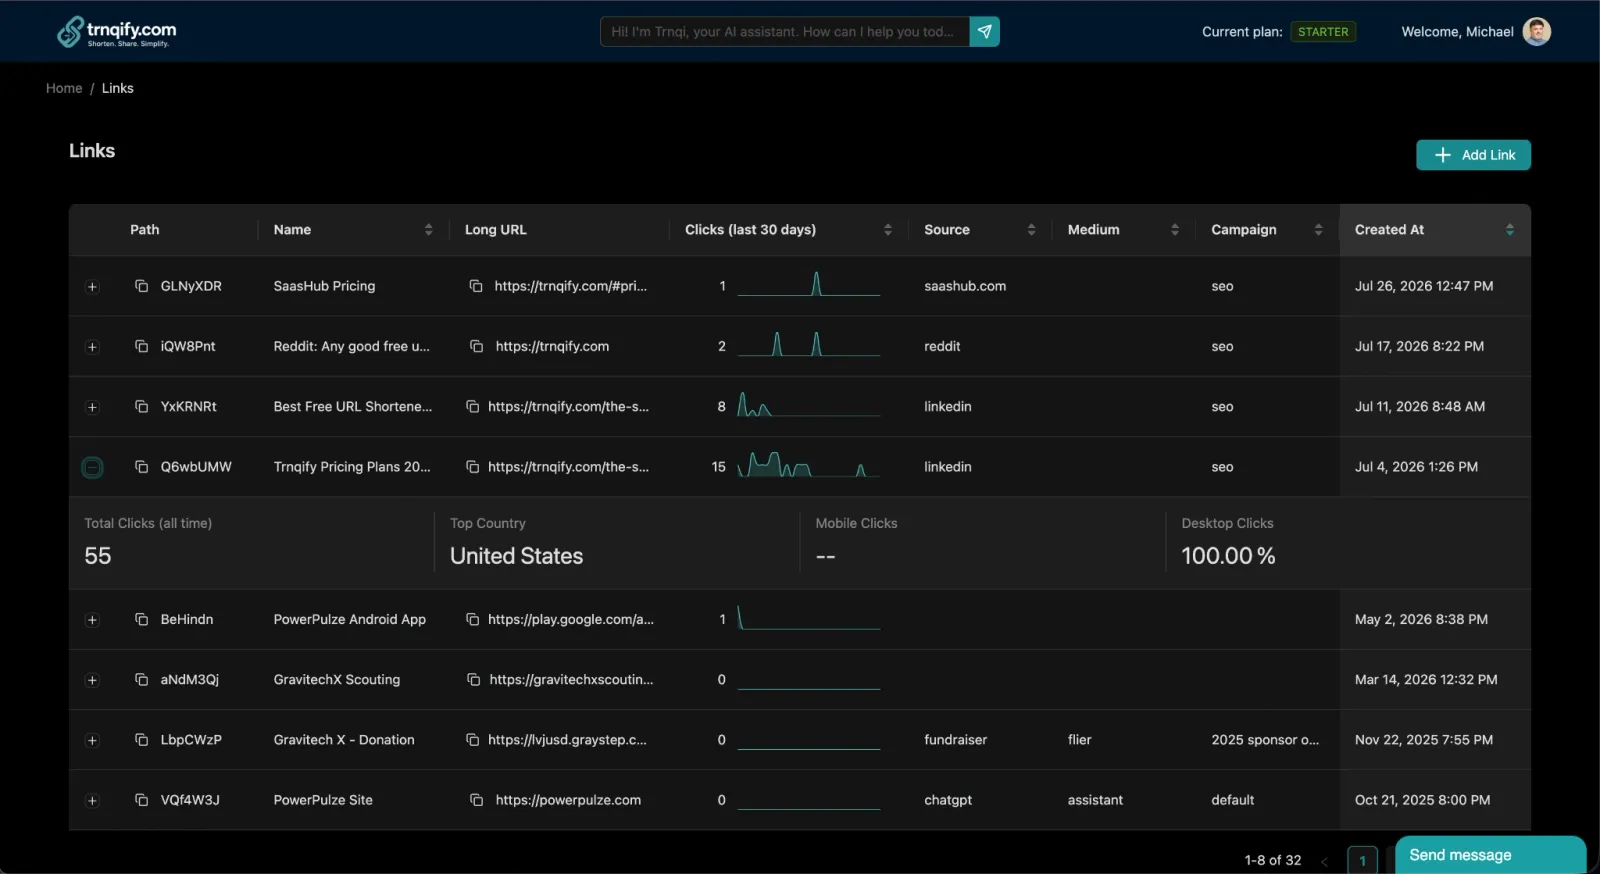Sort table by Source column

[1031, 230]
